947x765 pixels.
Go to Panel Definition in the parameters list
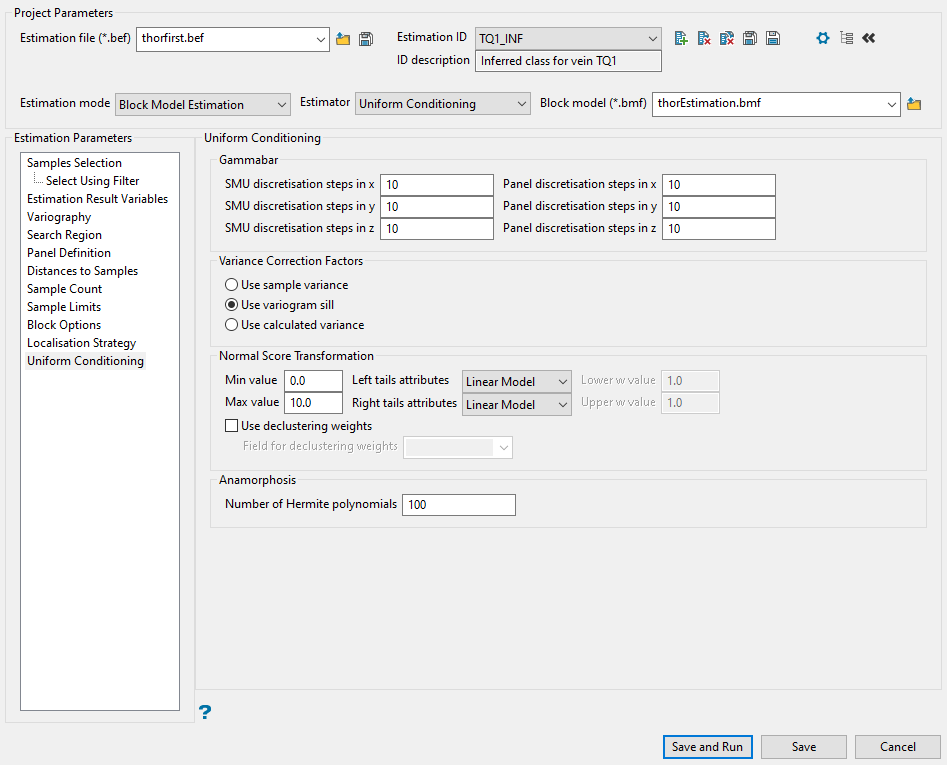69,253
